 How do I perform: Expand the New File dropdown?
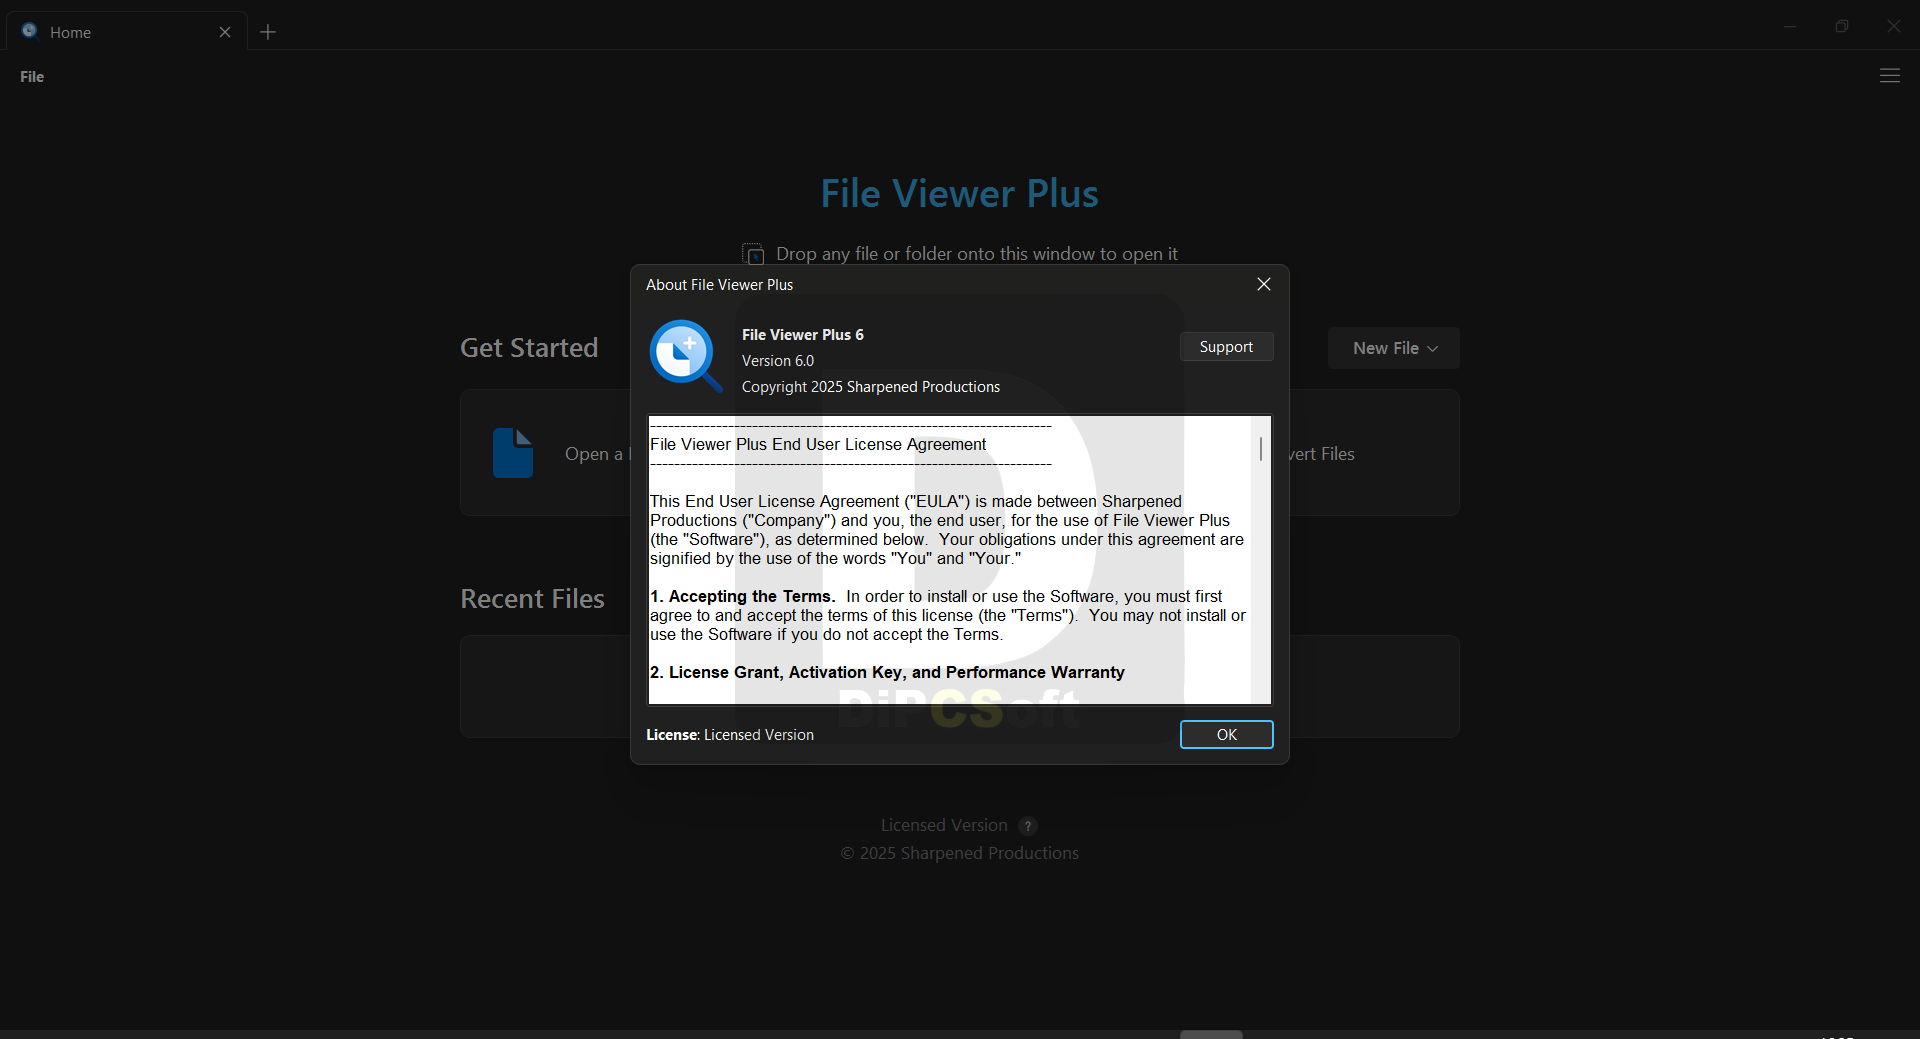[1394, 348]
